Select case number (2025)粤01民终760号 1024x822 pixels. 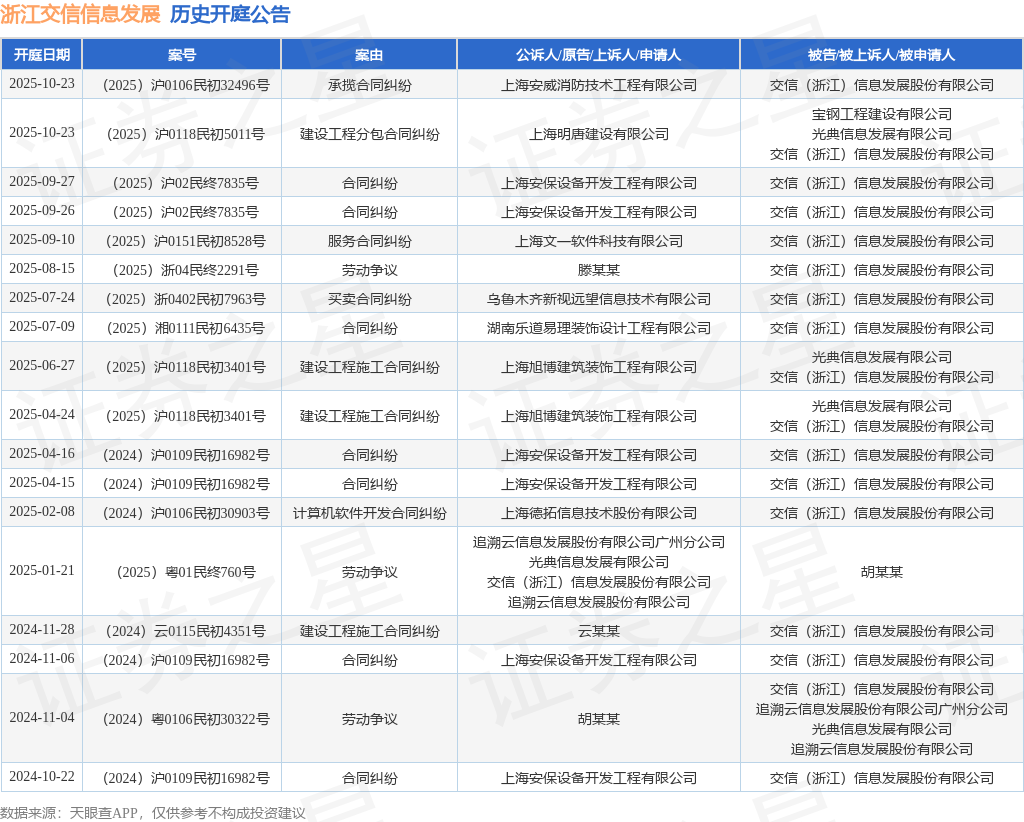tap(185, 572)
